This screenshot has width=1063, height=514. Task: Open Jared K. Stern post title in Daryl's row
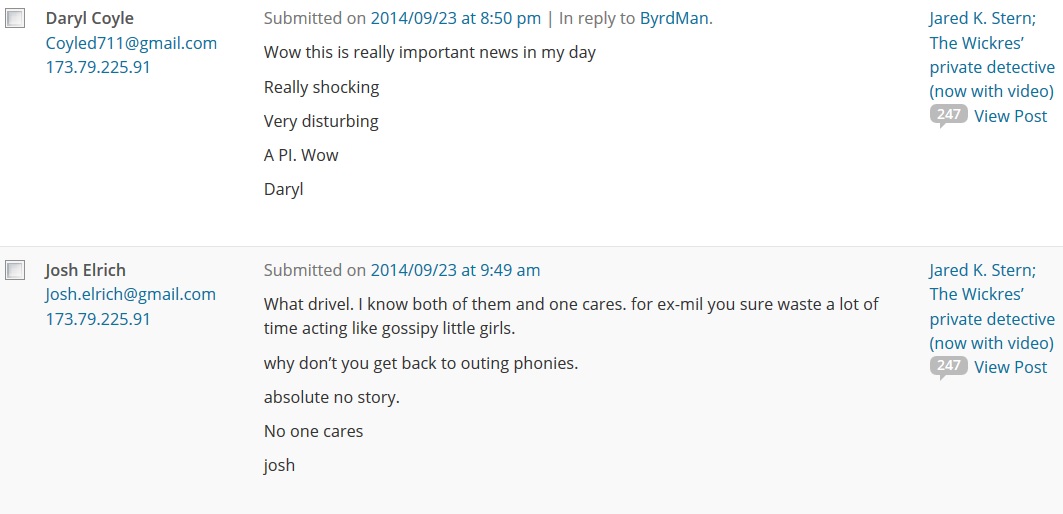click(991, 55)
